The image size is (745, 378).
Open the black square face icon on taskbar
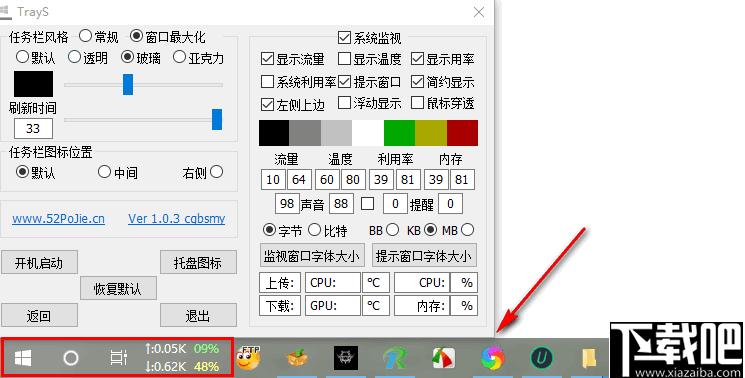(x=345, y=358)
